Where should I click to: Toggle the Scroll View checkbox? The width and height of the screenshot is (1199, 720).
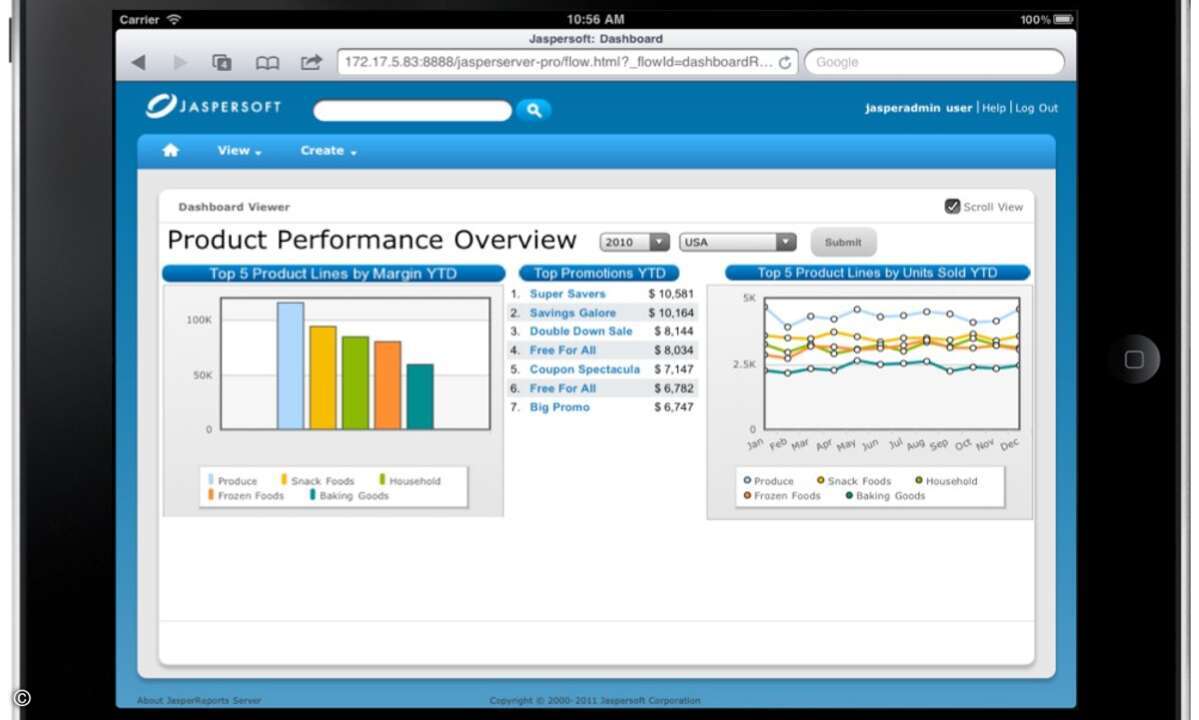click(x=952, y=206)
